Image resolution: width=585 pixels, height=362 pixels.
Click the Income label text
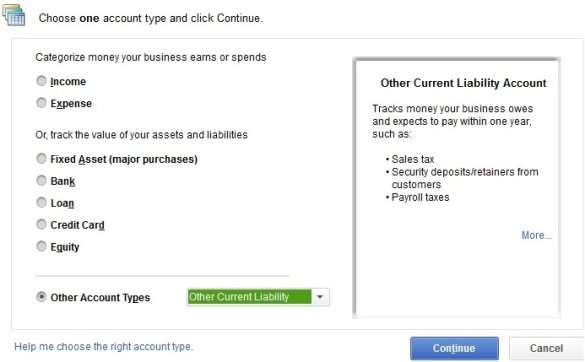(68, 81)
